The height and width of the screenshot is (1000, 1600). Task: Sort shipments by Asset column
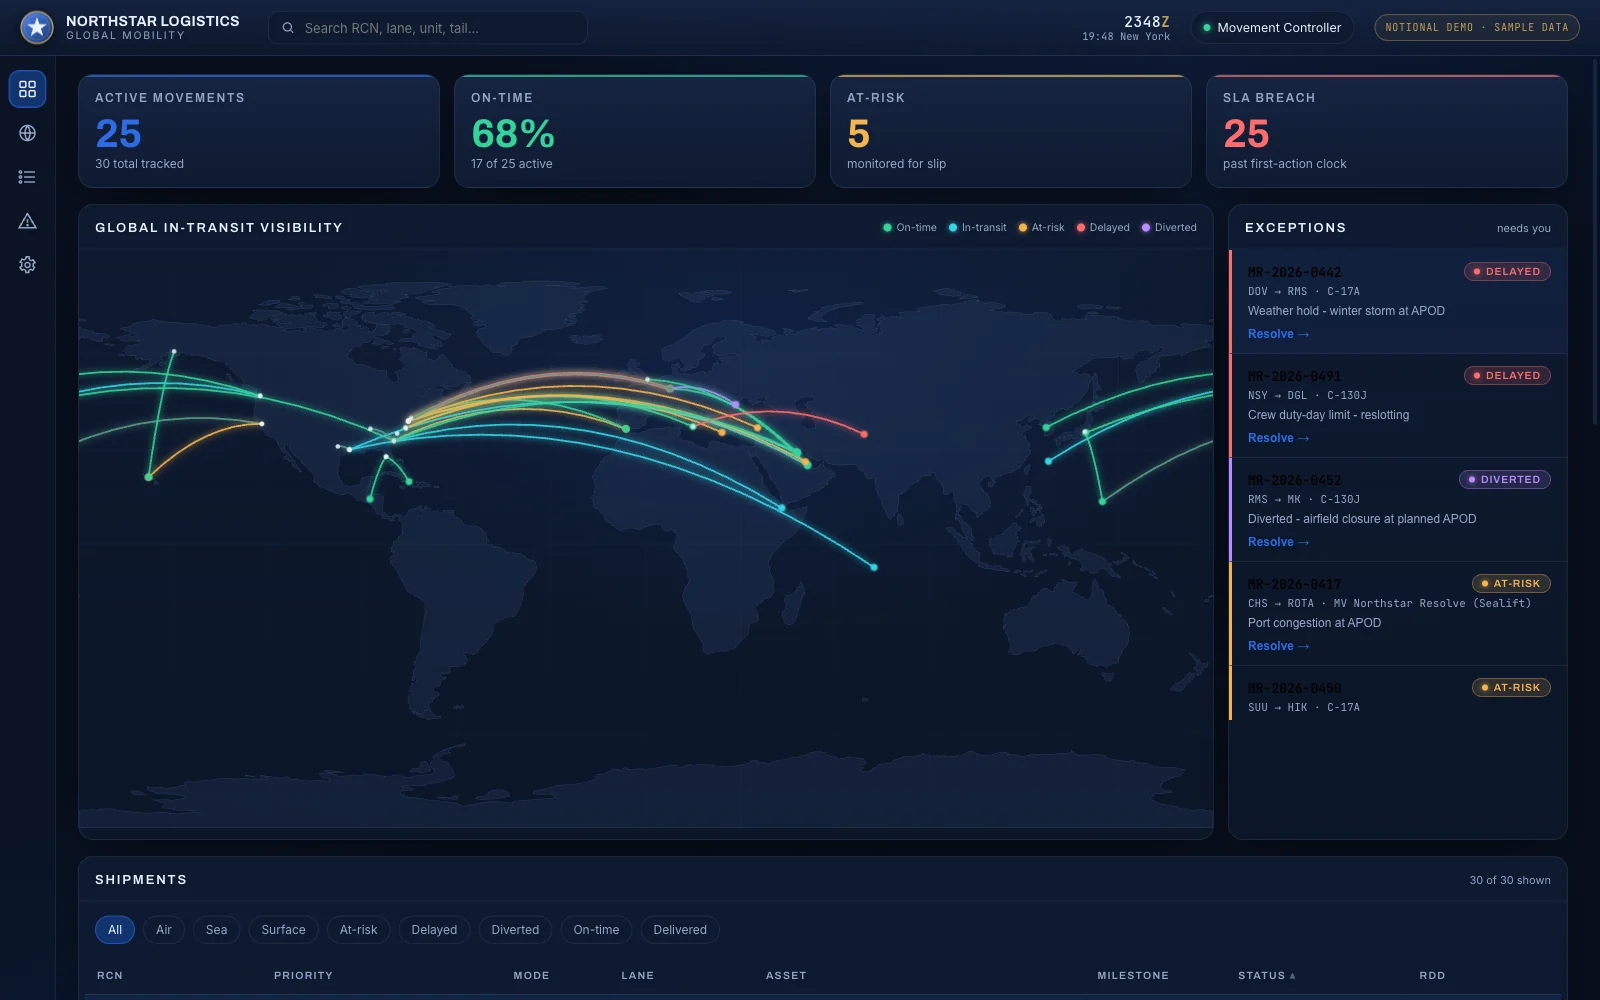(786, 976)
